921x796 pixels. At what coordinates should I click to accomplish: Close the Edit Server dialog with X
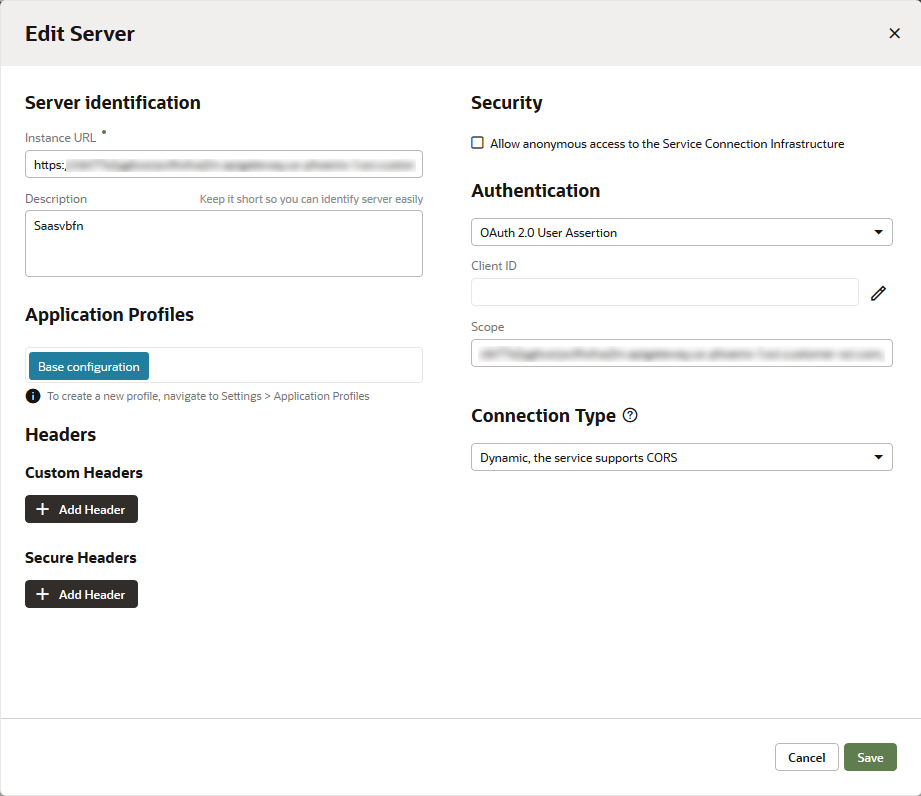pyautogui.click(x=894, y=33)
